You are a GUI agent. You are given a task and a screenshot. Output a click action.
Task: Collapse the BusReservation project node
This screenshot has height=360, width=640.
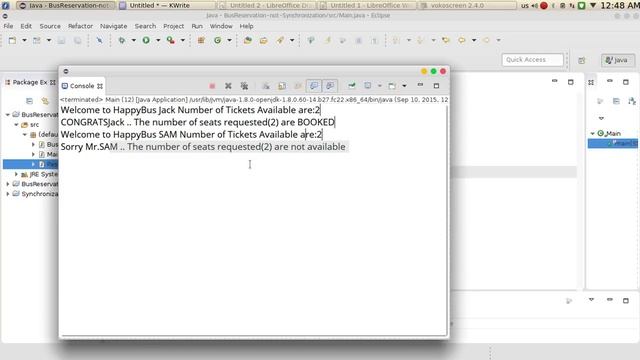point(8,115)
